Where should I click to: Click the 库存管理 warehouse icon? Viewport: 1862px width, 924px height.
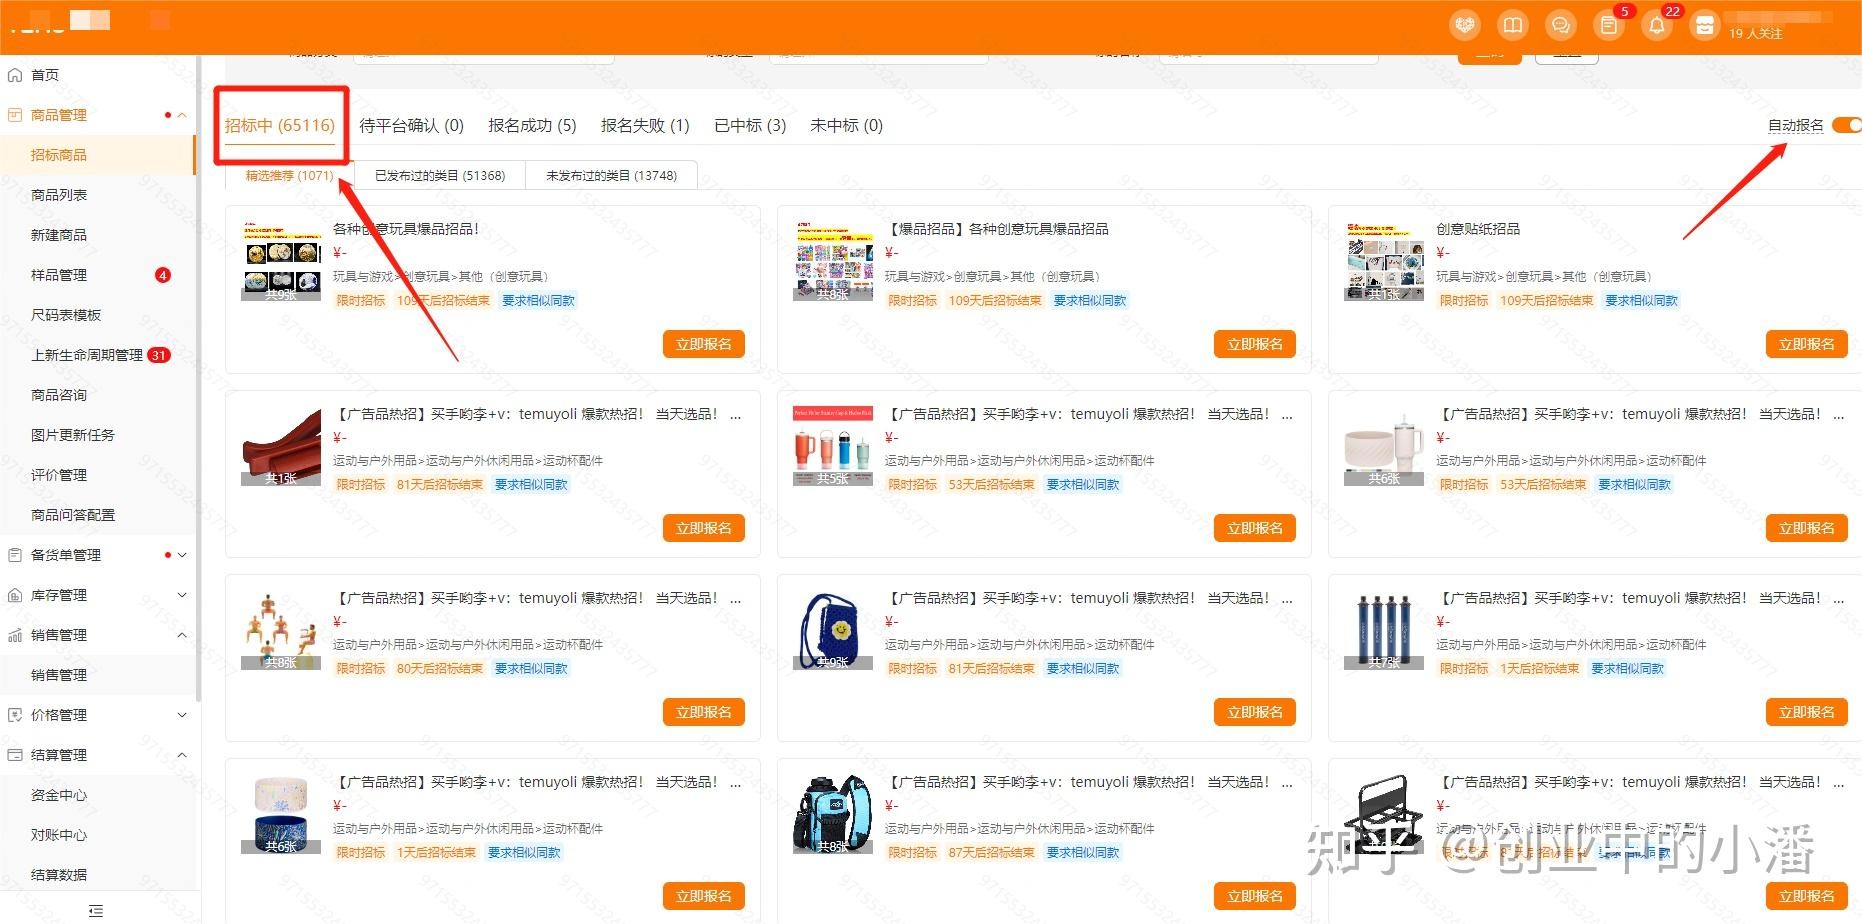click(15, 595)
